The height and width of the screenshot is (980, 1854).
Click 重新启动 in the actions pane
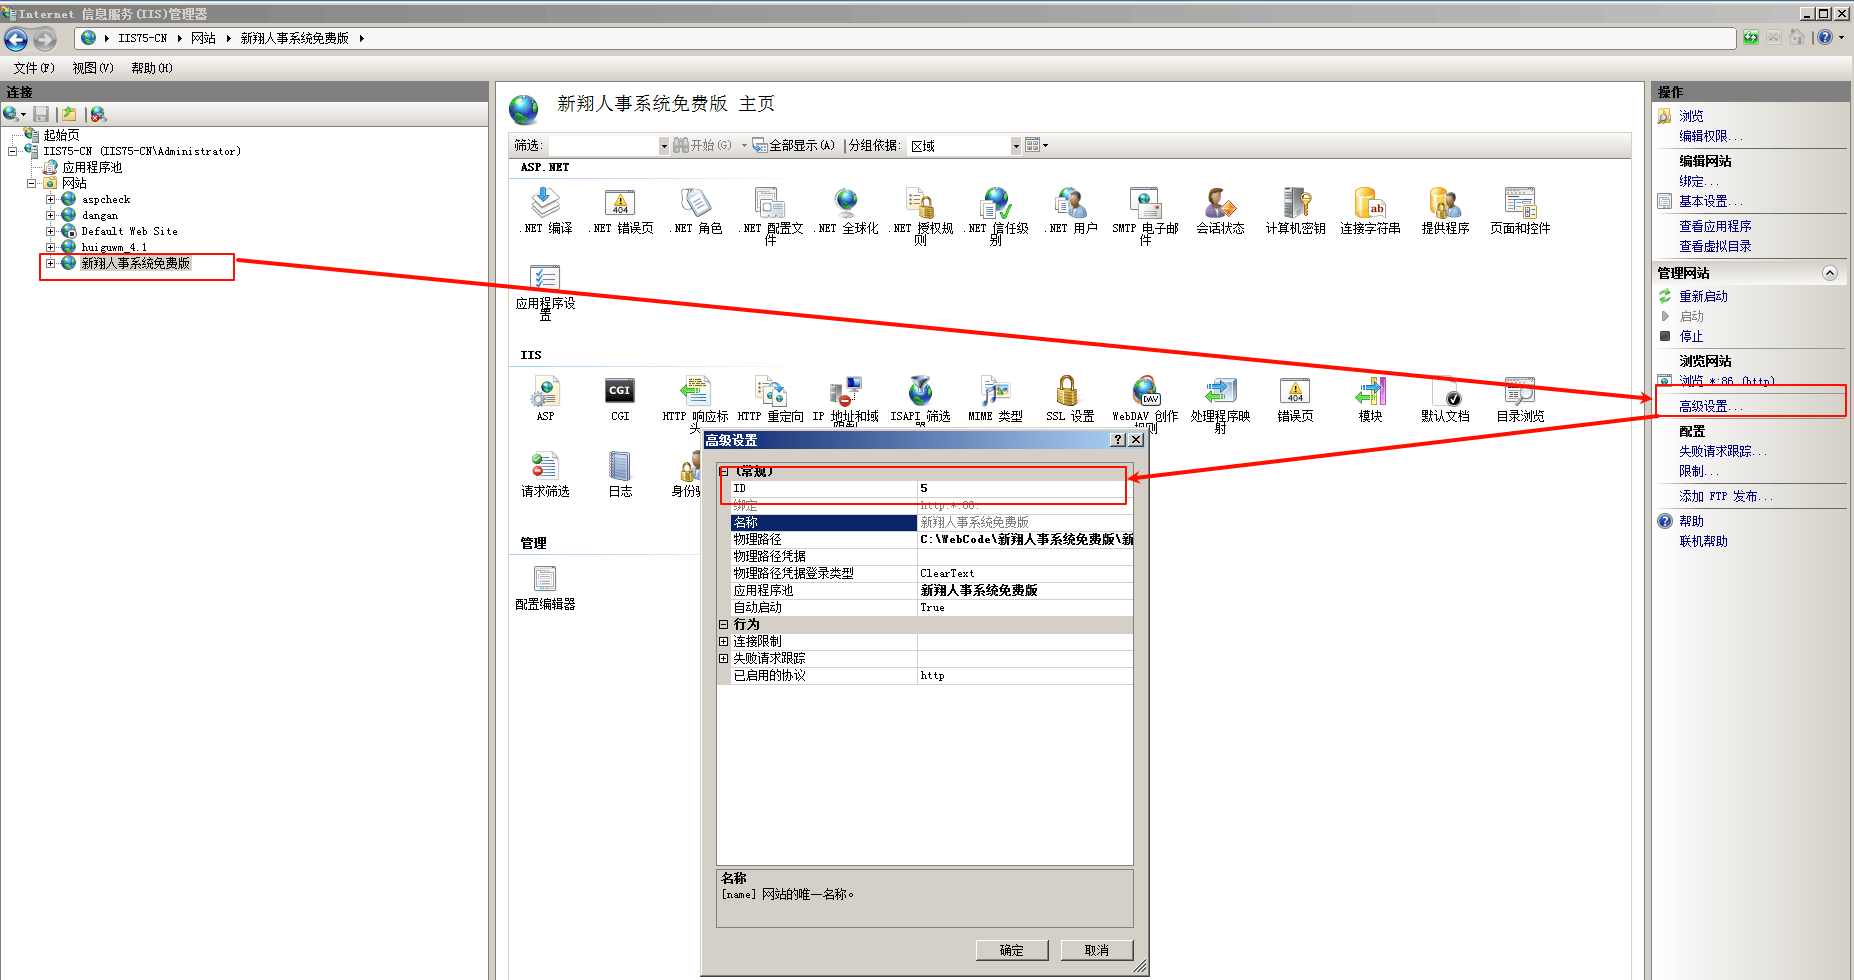click(x=1703, y=296)
